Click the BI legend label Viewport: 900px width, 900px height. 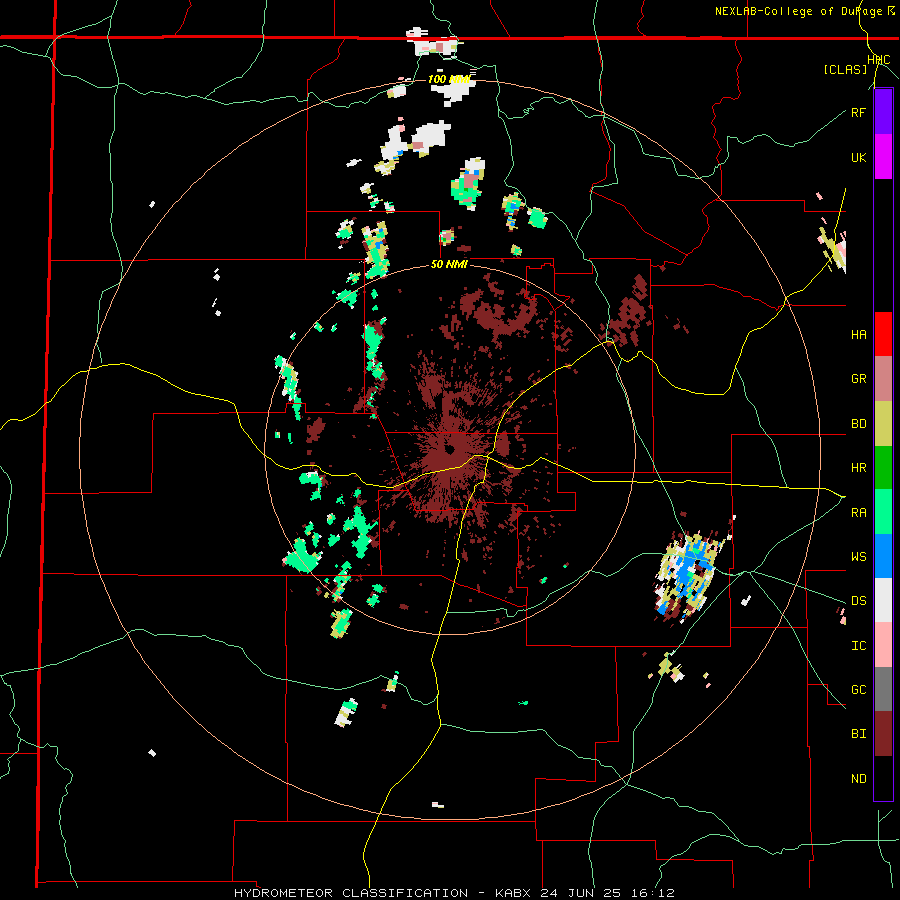[x=858, y=734]
